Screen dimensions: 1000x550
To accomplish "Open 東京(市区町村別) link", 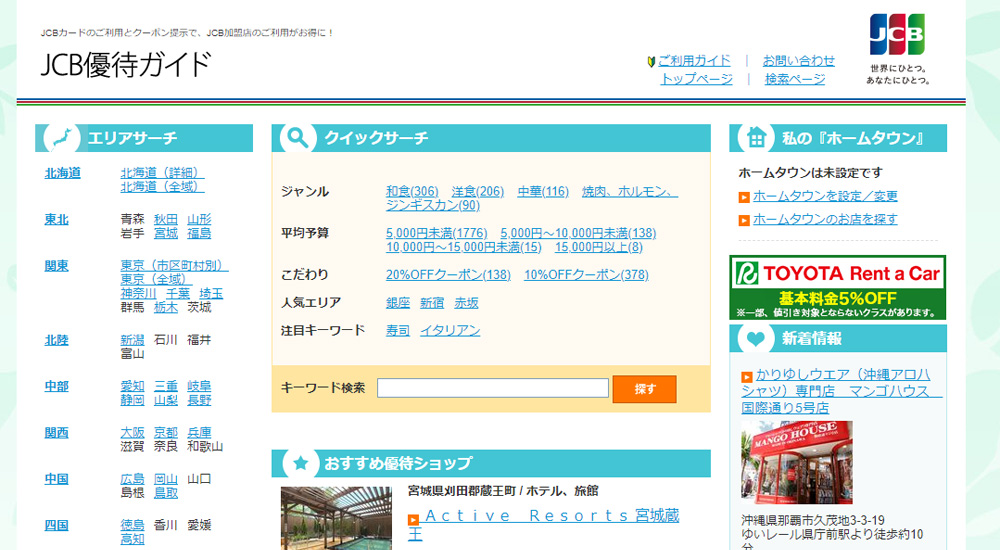I will [x=174, y=265].
